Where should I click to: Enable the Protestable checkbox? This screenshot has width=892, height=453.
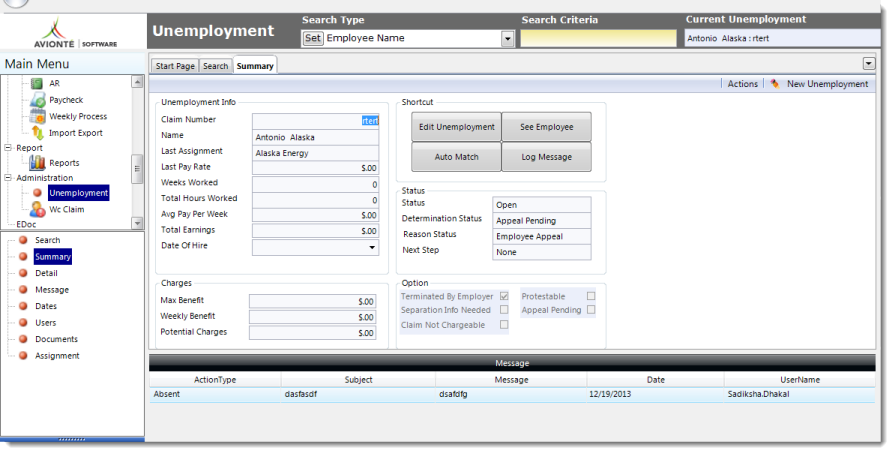click(x=591, y=296)
